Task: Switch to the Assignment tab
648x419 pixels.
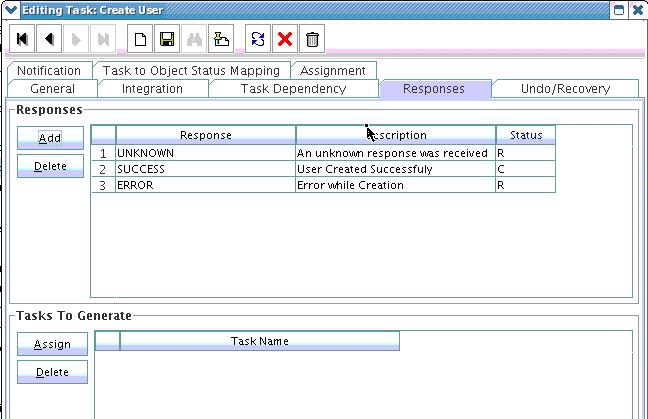Action: (x=333, y=70)
